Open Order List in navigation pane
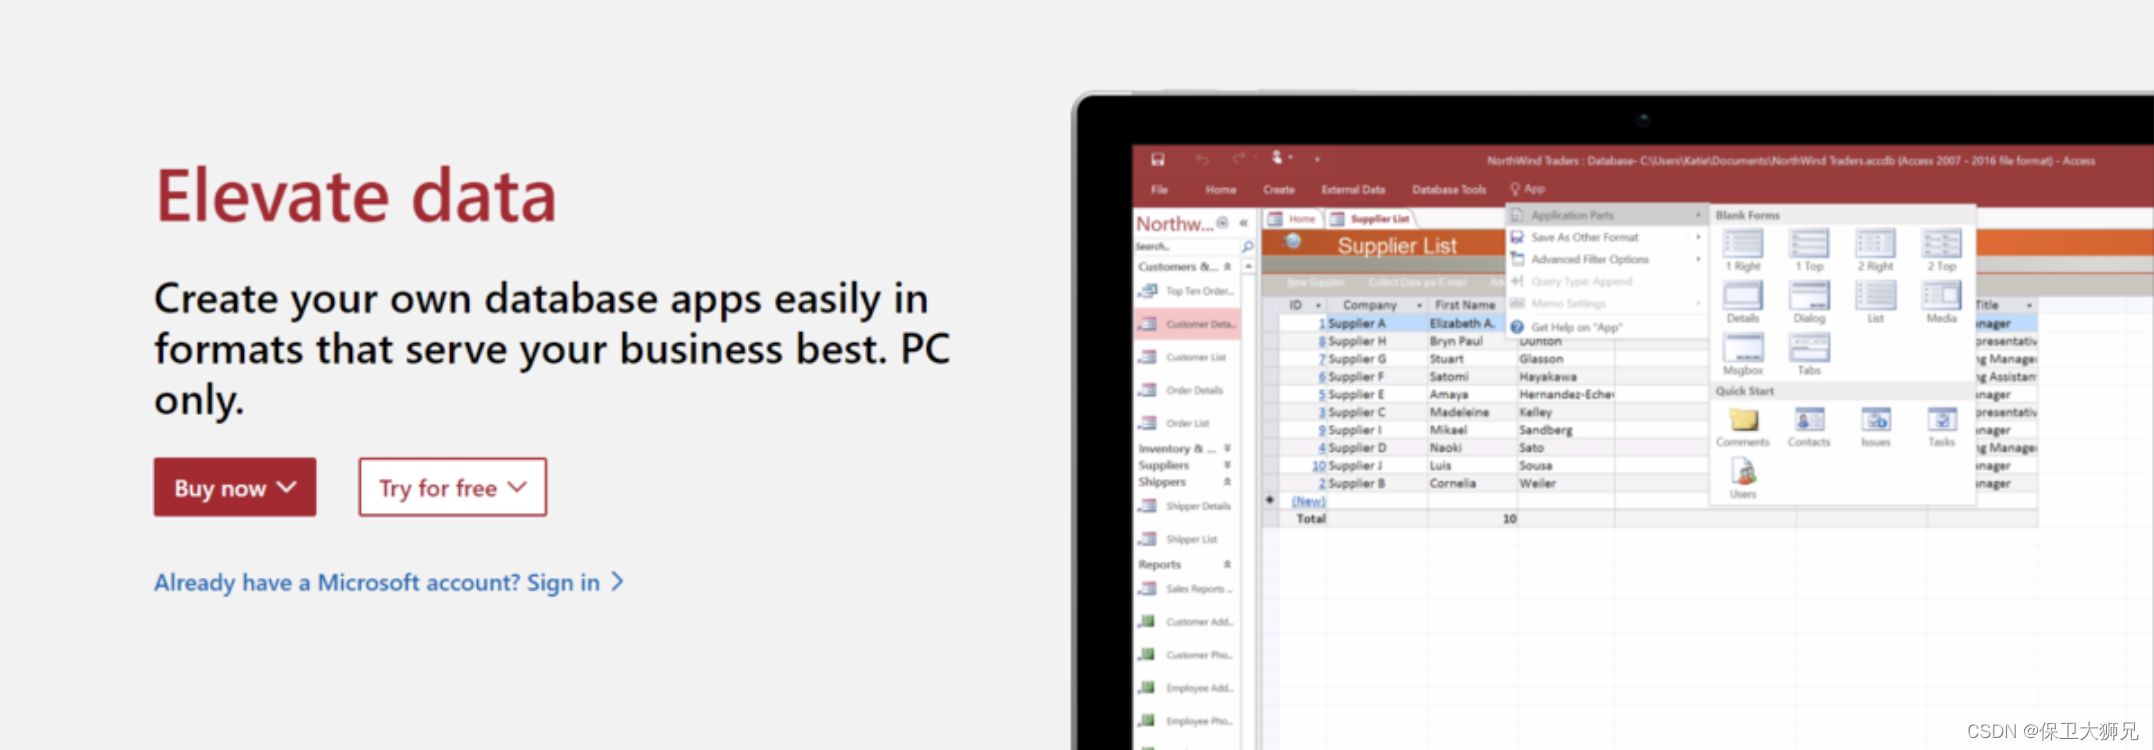The height and width of the screenshot is (750, 2154). tap(1187, 423)
